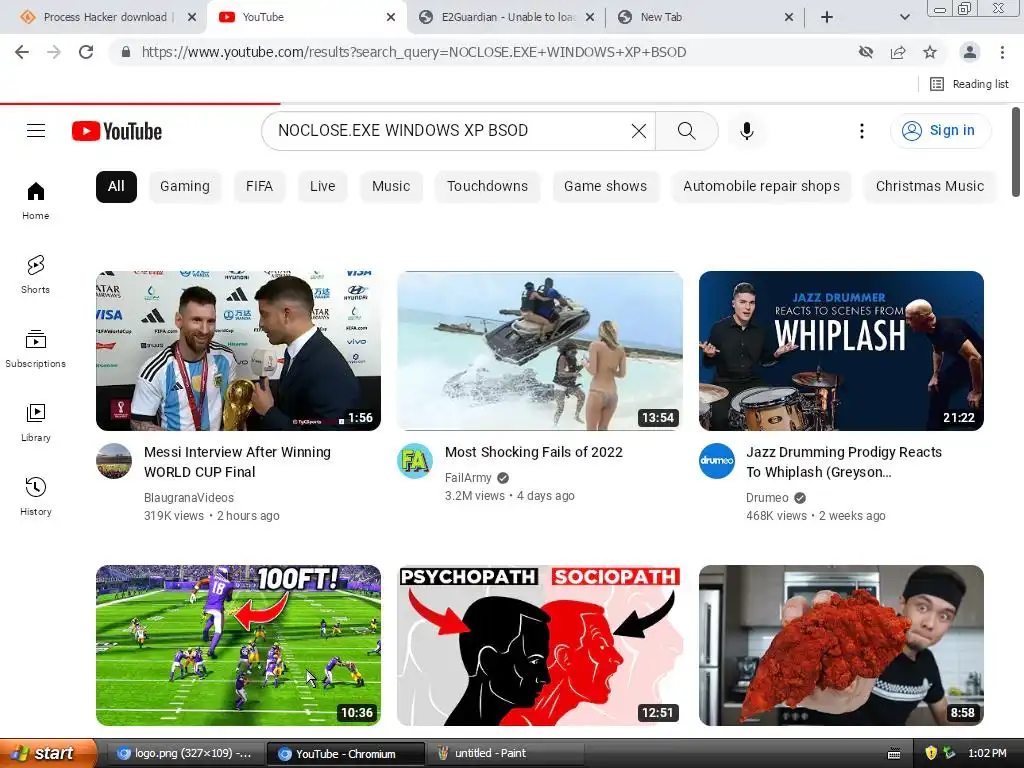
Task: Play the Psychopath Sociopath thumbnail
Action: point(540,645)
